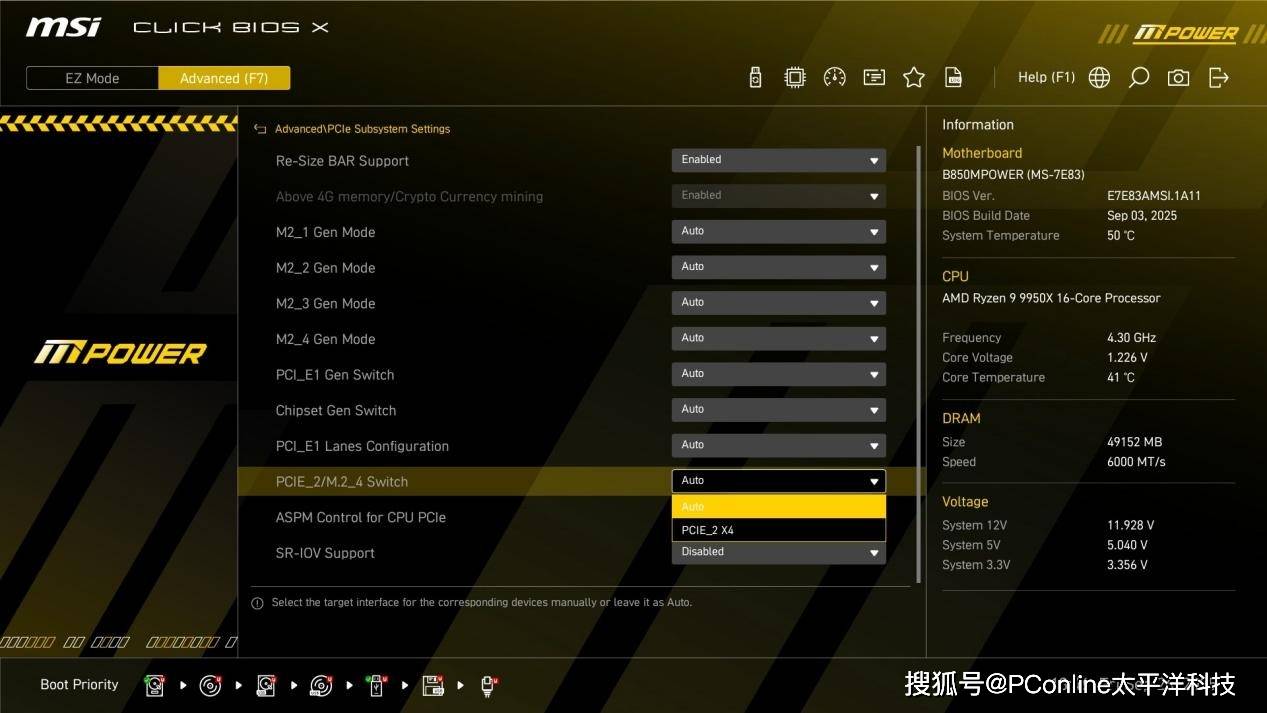The height and width of the screenshot is (713, 1267).
Task: Open the PCI_E1 Gen Switch dropdown
Action: [x=779, y=374]
